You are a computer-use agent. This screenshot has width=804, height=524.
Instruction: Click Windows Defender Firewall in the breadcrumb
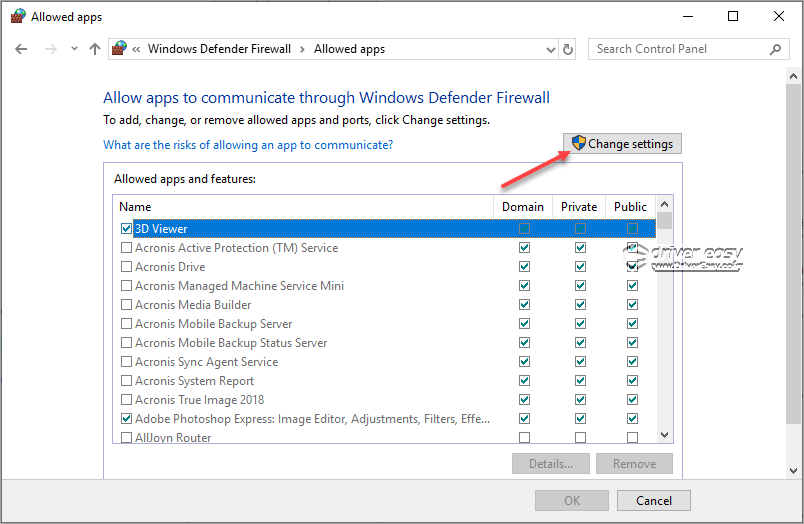[219, 49]
